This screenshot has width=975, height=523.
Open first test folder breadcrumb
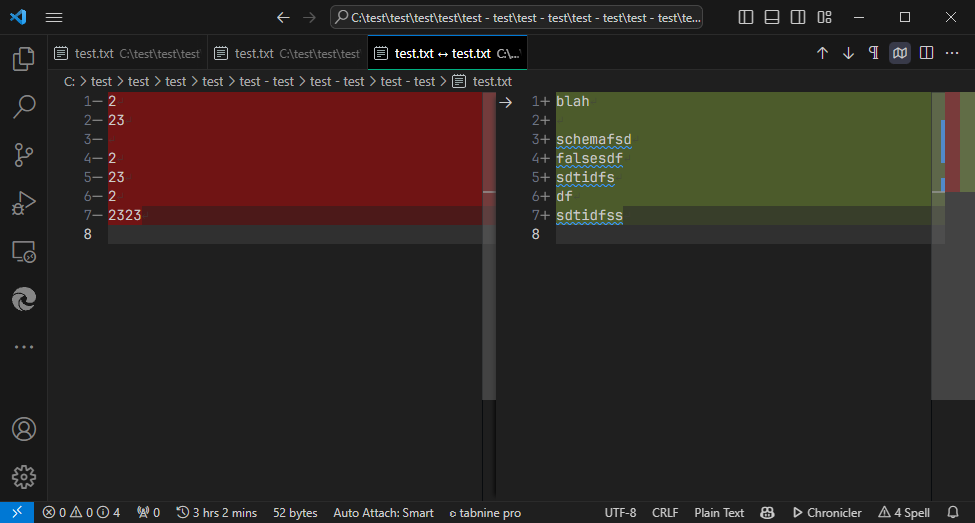click(101, 81)
